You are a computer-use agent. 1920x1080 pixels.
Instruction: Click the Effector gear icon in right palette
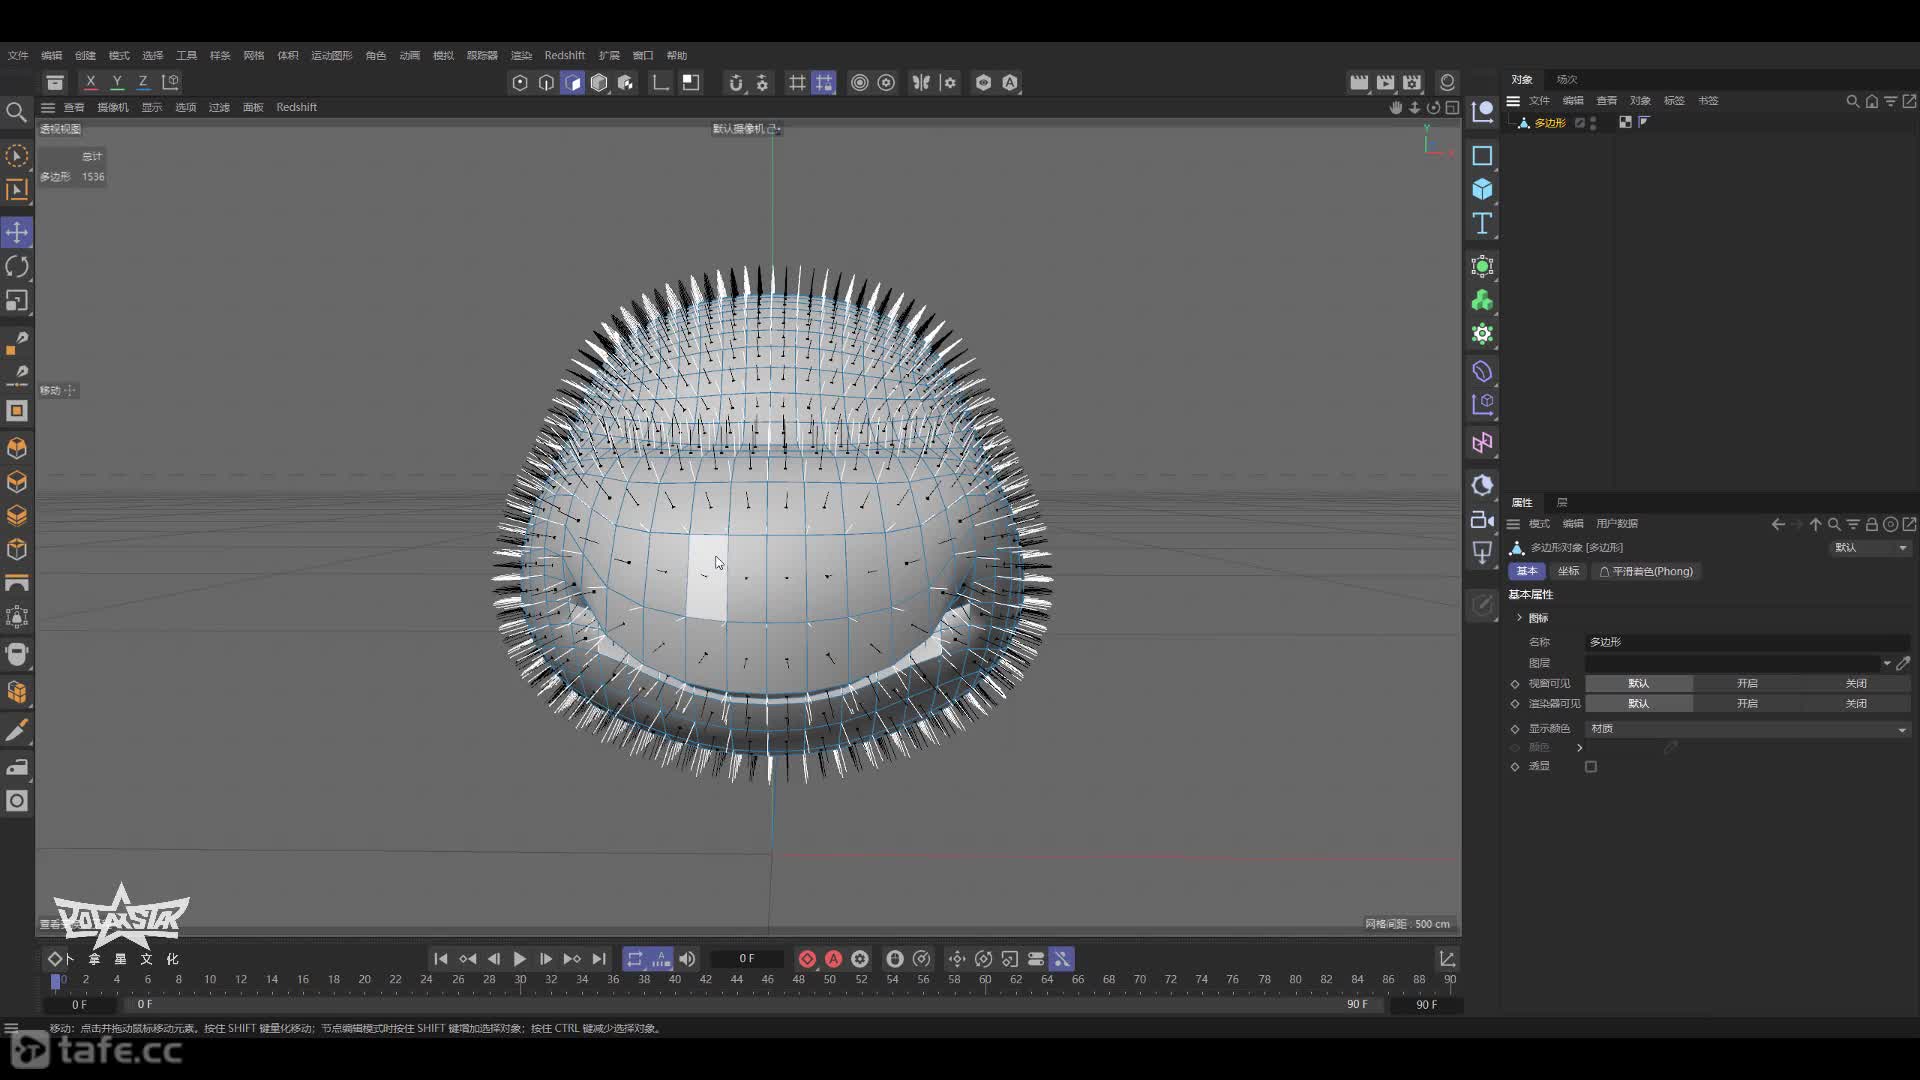1482,334
